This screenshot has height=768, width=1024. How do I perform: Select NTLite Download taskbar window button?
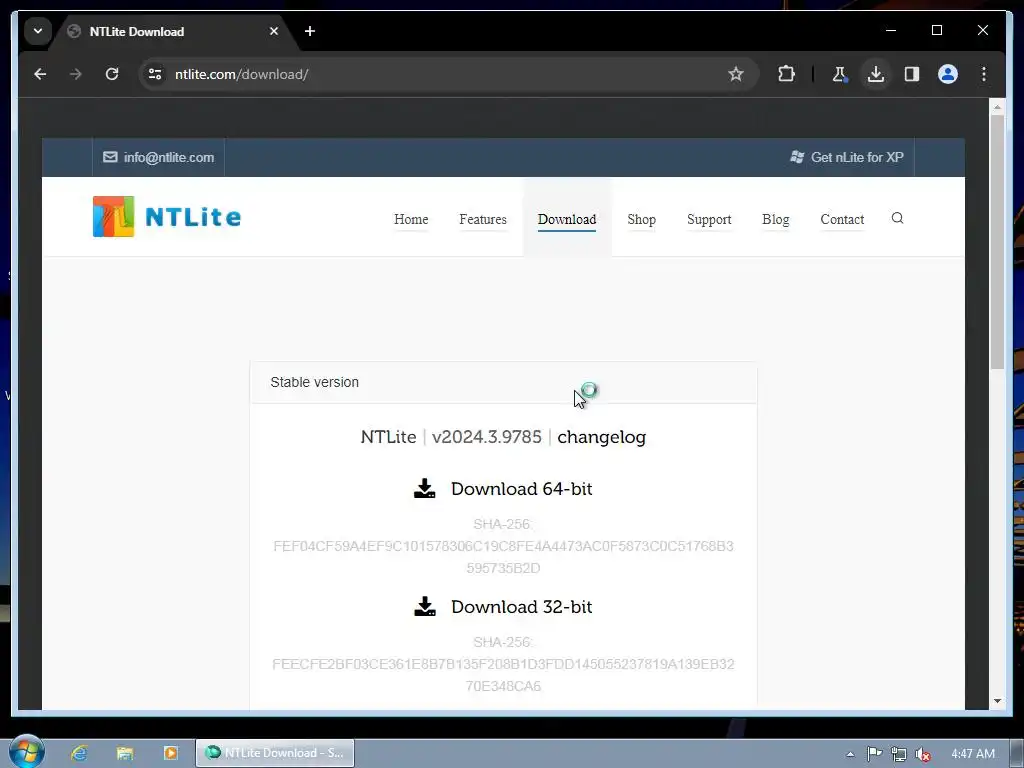pos(275,753)
